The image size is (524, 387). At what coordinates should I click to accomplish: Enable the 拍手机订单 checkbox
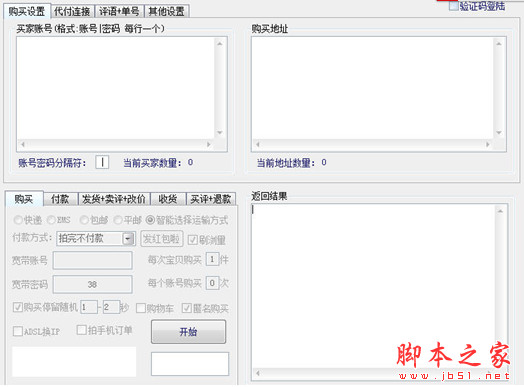tap(82, 330)
